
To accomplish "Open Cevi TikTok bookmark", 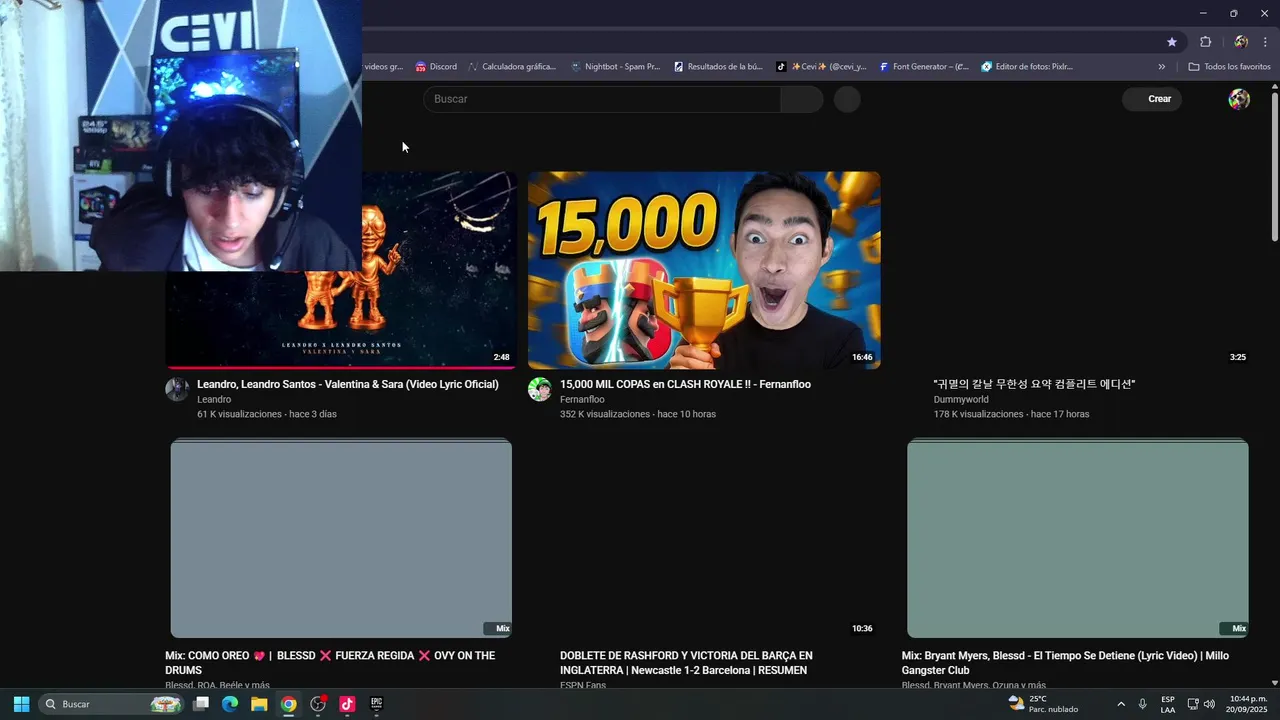I will point(822,67).
